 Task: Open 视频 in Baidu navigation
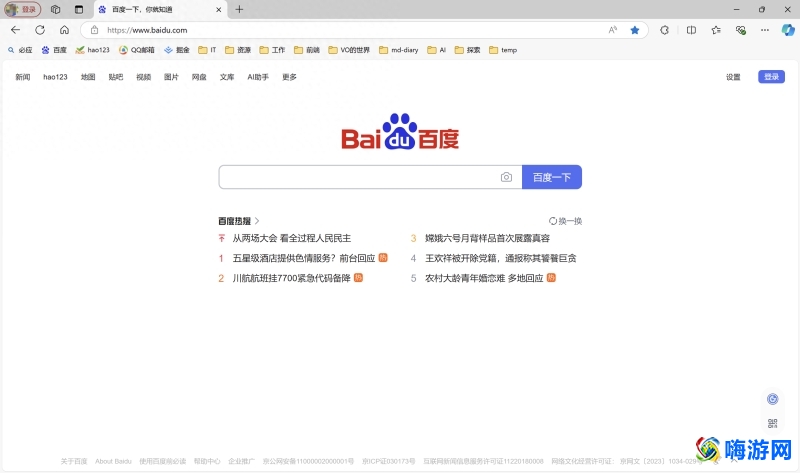click(x=143, y=77)
